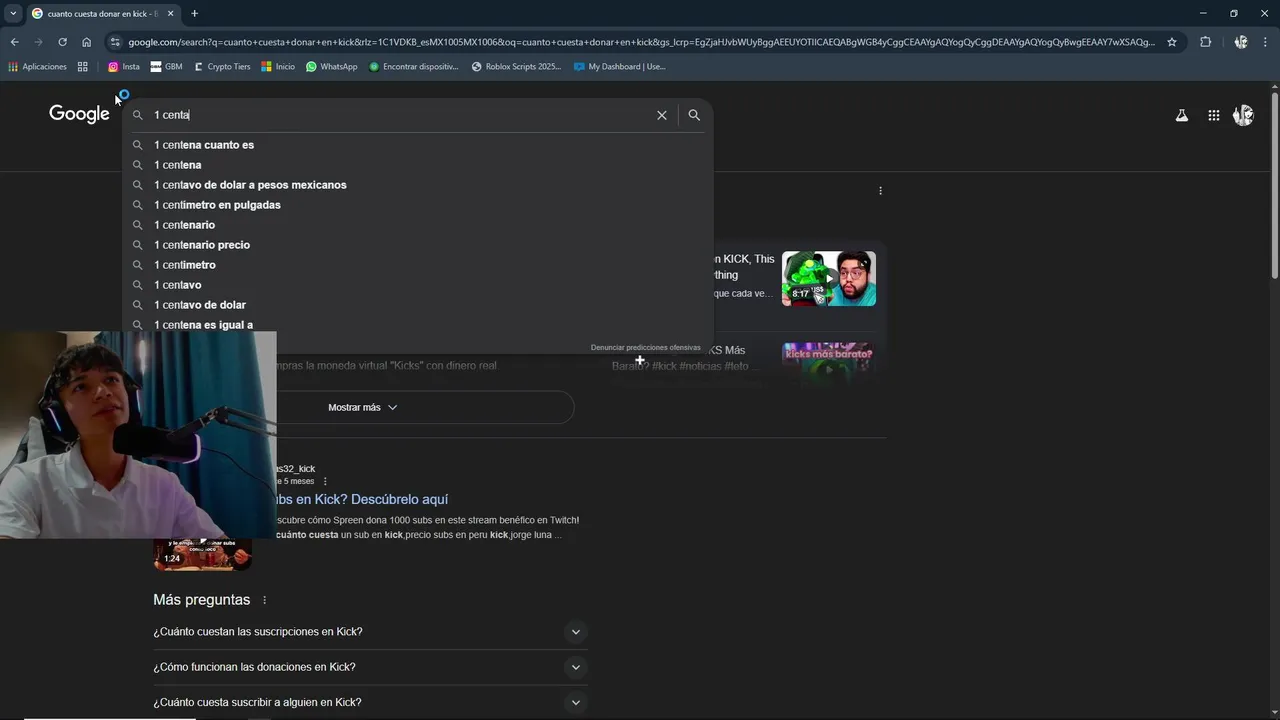Select suggestion '1 centavo de dolar a pesos mexicanos'

418,185
